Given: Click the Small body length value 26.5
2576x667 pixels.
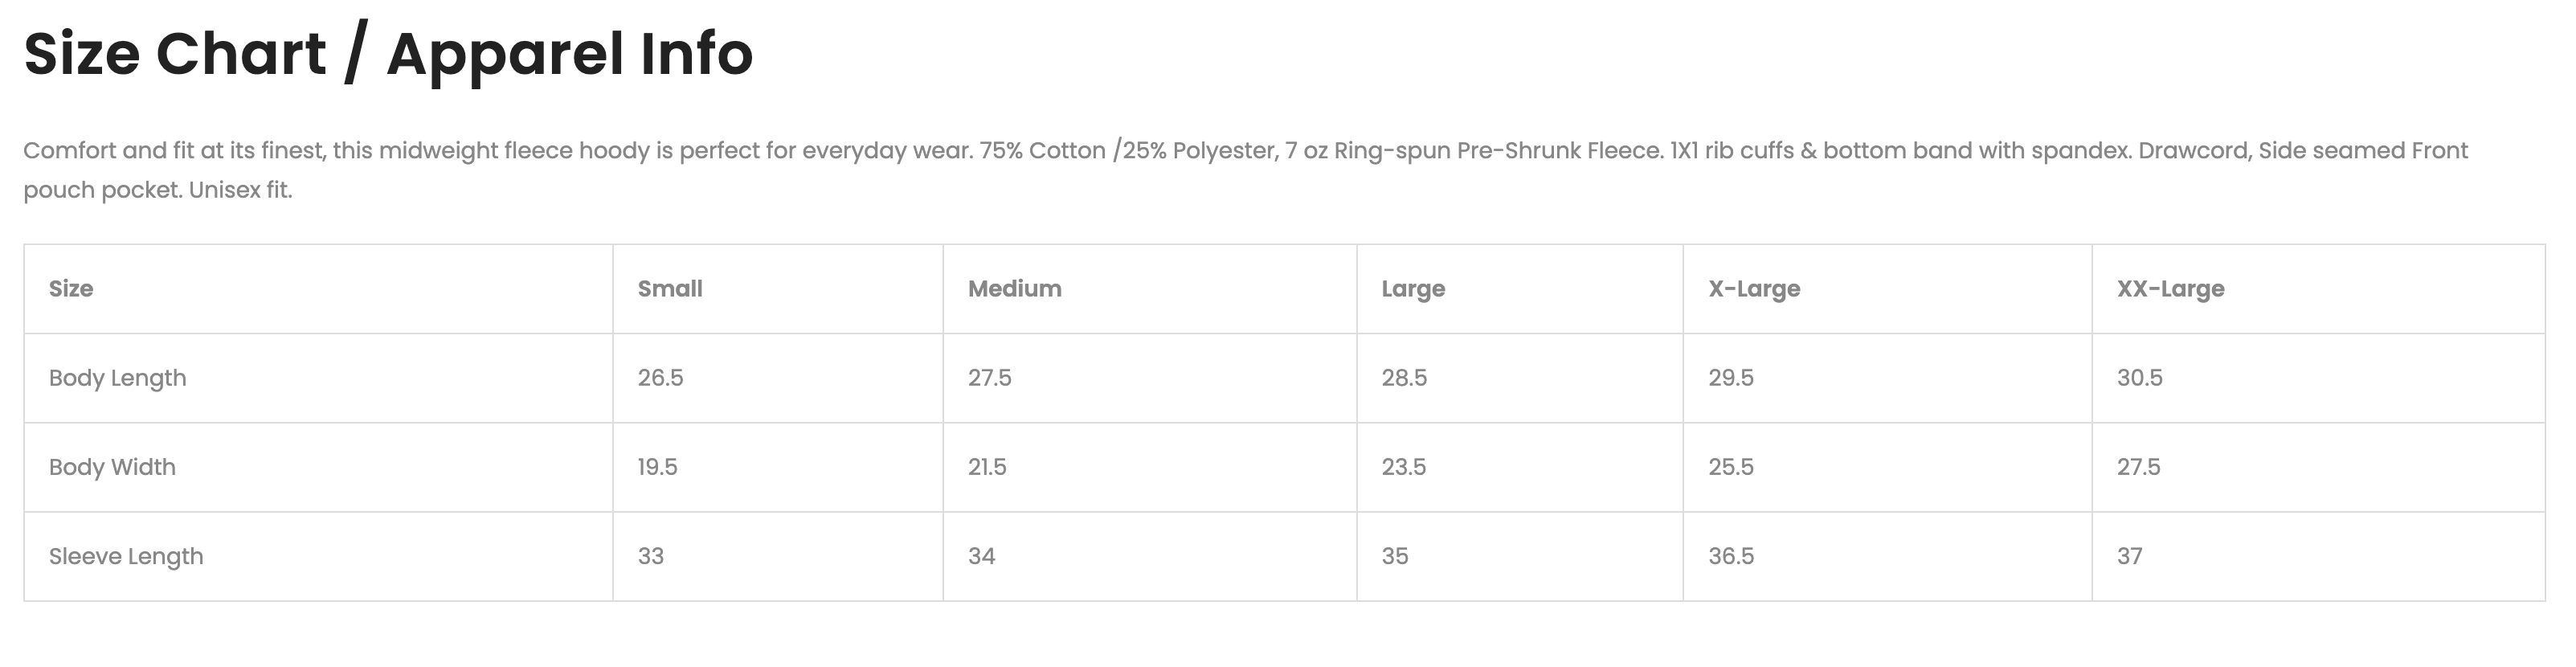Looking at the screenshot, I should coord(660,378).
